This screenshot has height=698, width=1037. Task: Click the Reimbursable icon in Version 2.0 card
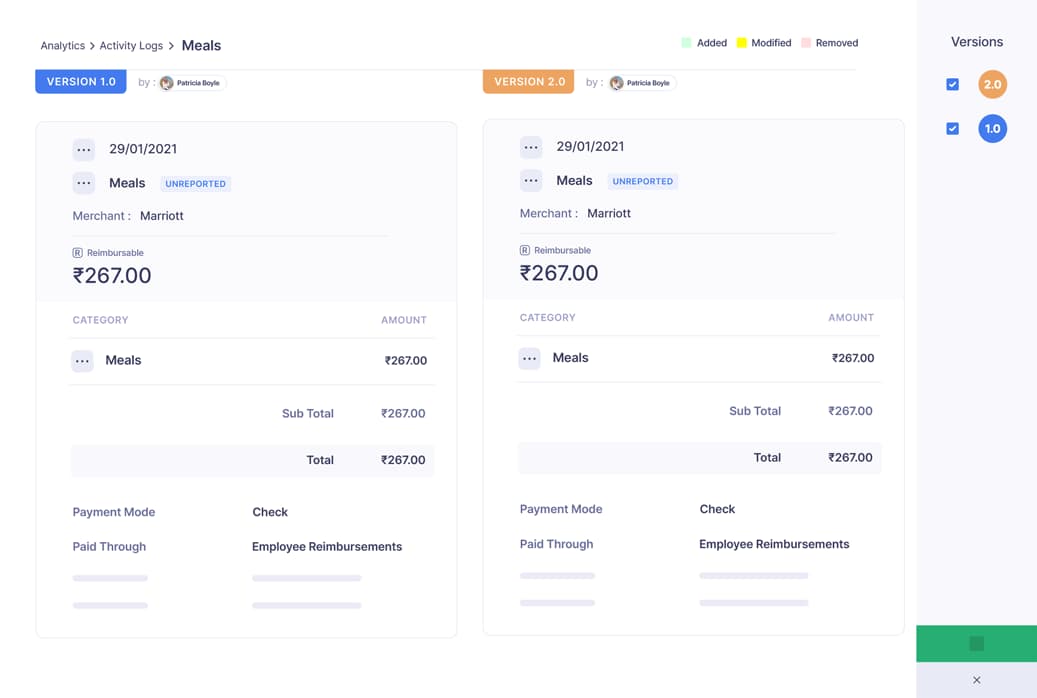[x=526, y=250]
